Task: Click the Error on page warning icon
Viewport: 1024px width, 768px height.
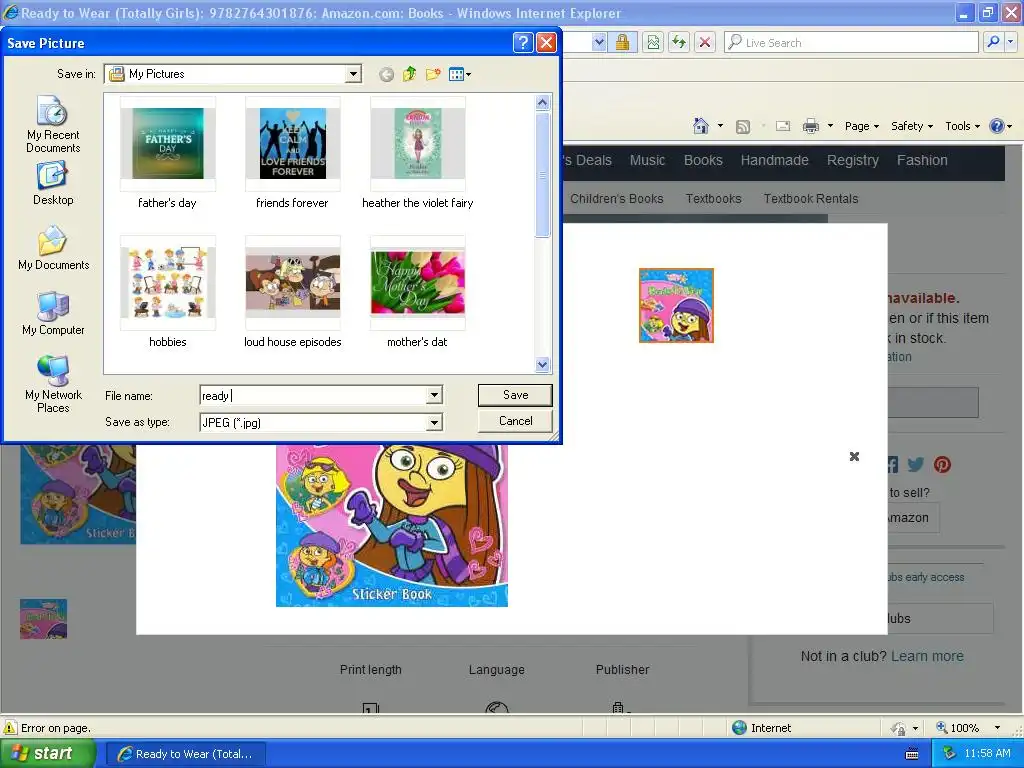Action: tap(10, 728)
